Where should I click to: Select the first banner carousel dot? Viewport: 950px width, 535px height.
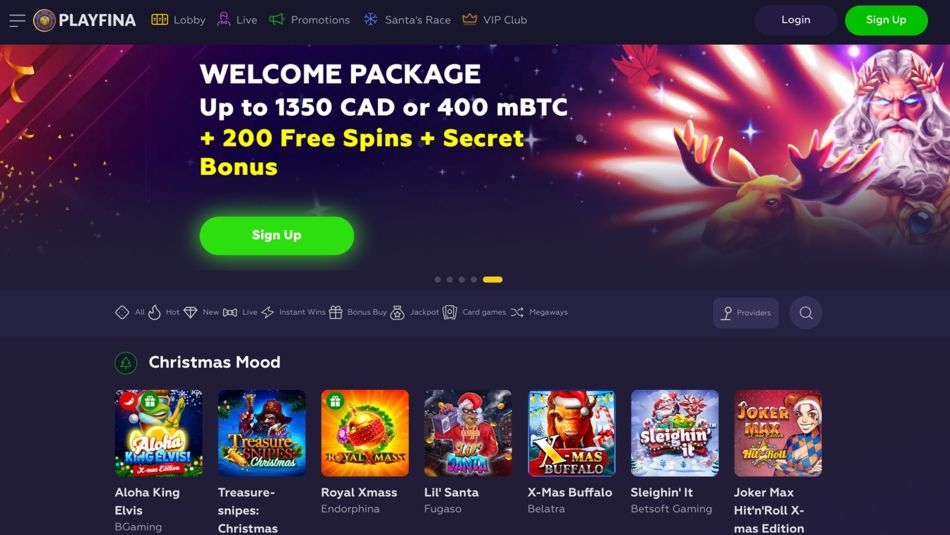(437, 279)
